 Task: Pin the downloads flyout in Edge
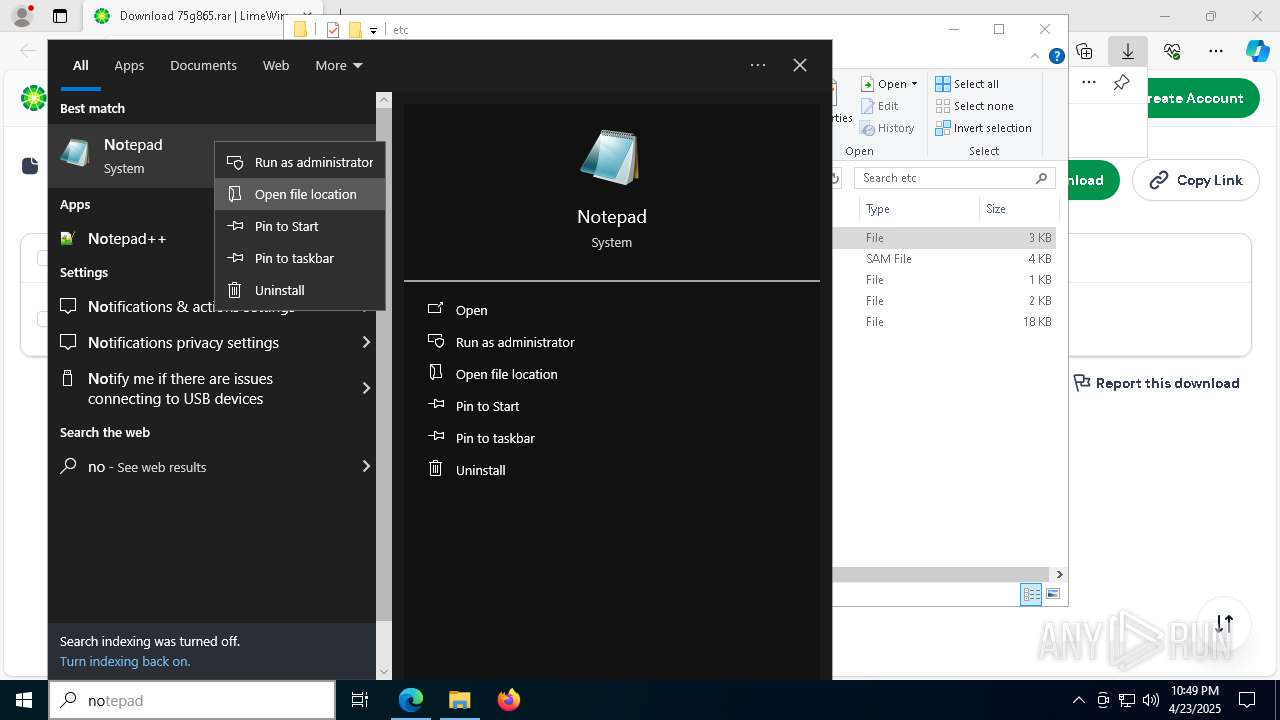click(x=1121, y=83)
